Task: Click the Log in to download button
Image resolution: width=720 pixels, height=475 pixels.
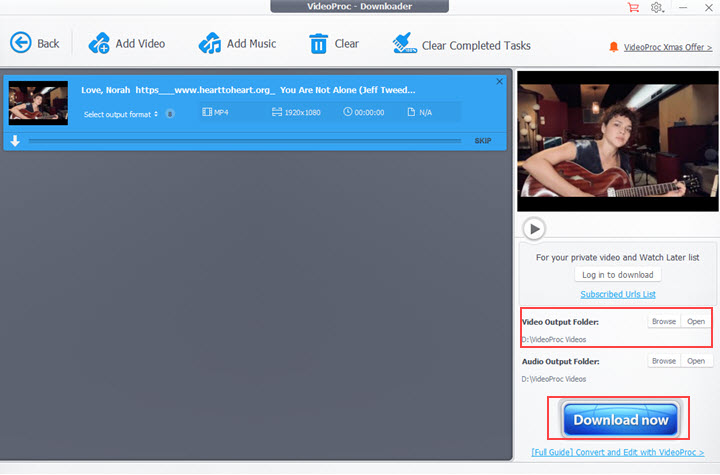Action: (x=618, y=275)
